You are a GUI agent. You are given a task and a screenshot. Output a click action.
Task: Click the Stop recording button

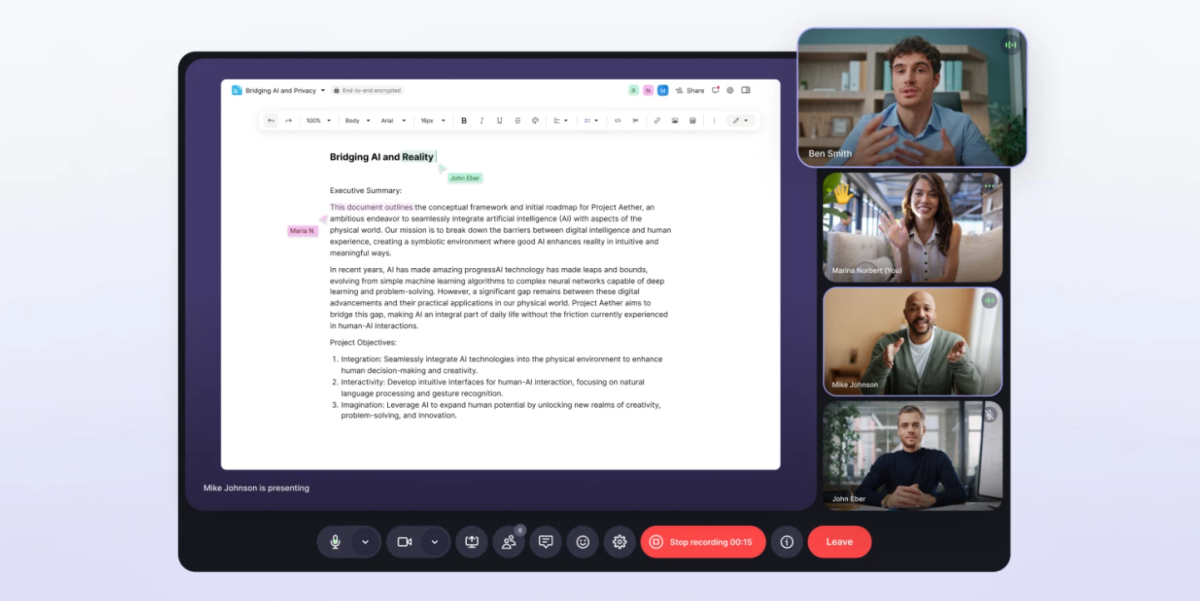point(703,542)
